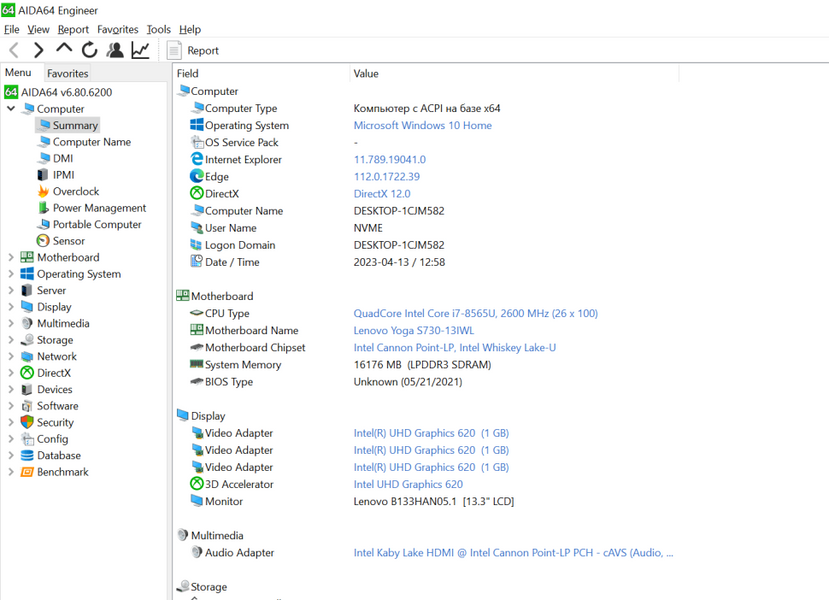Open the DirectX 12.0 link
The image size is (829, 600).
pyautogui.click(x=382, y=193)
